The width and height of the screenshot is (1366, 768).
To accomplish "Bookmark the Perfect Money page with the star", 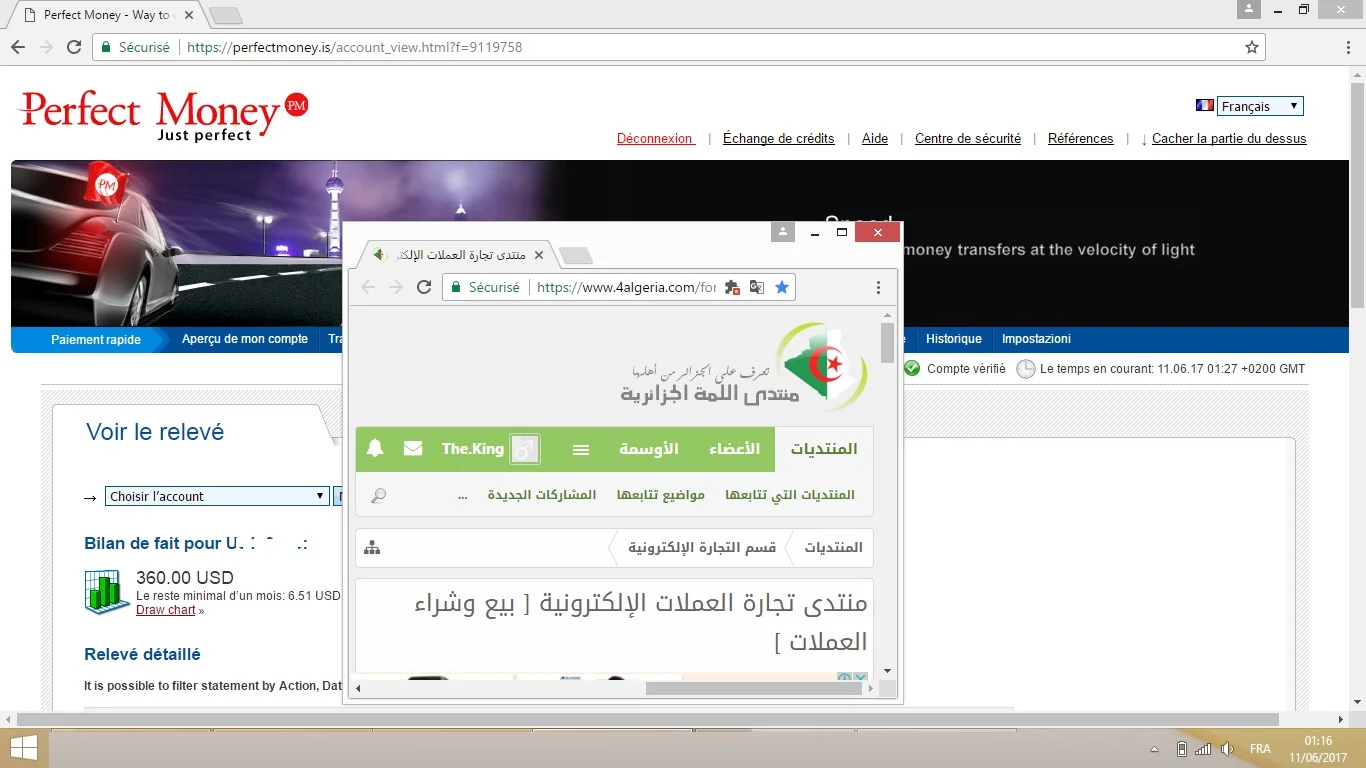I will pyautogui.click(x=1251, y=47).
